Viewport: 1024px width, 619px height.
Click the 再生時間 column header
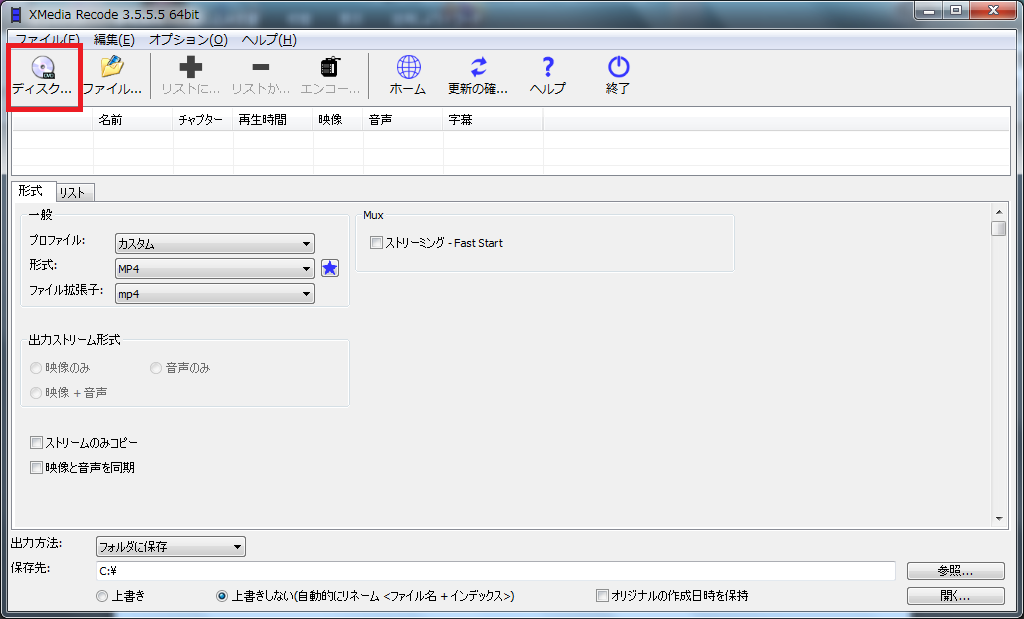click(x=273, y=120)
